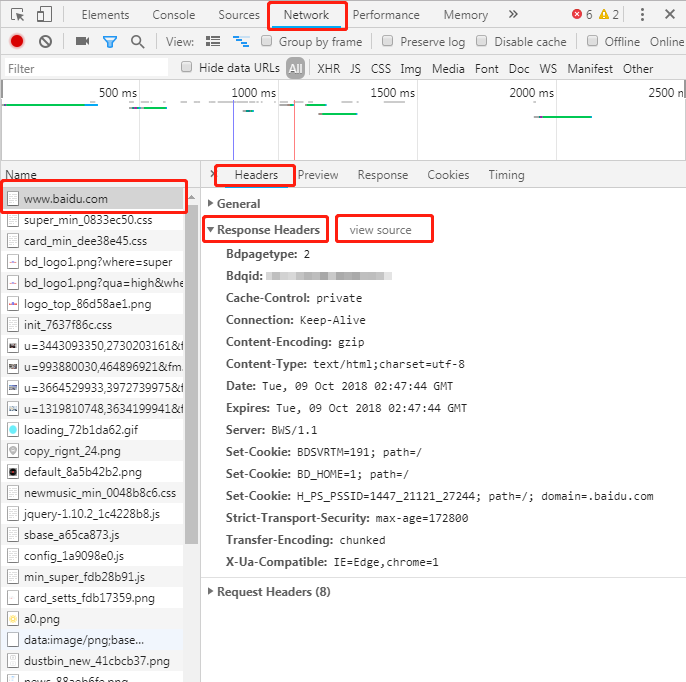Open network search with magnifier icon
The height and width of the screenshot is (682, 686).
click(137, 42)
